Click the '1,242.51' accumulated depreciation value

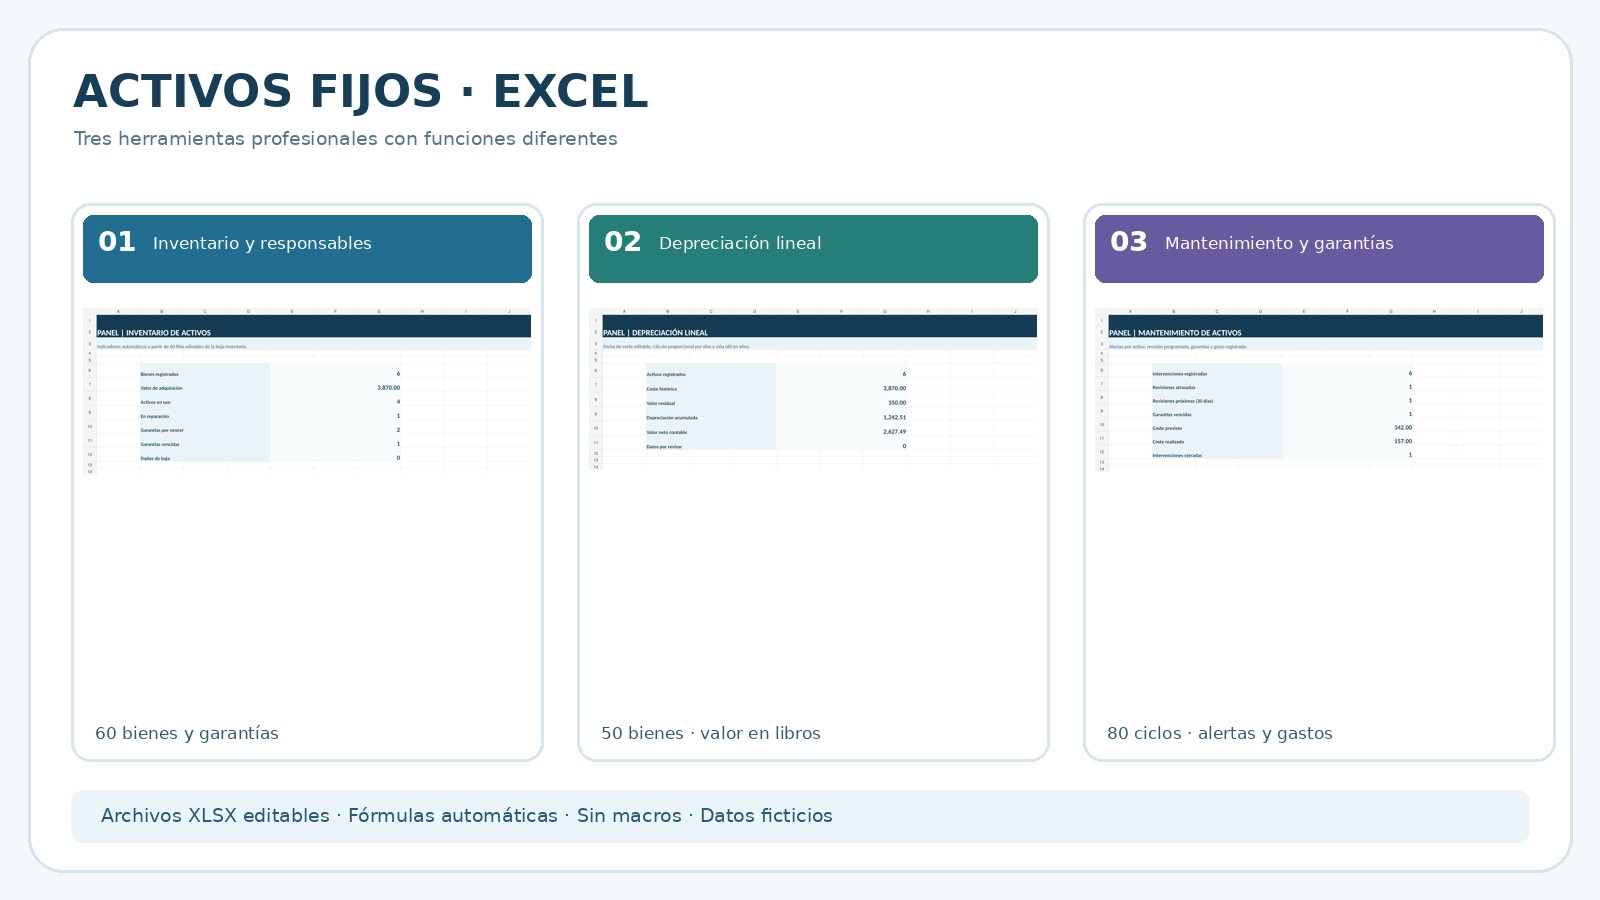pos(894,417)
